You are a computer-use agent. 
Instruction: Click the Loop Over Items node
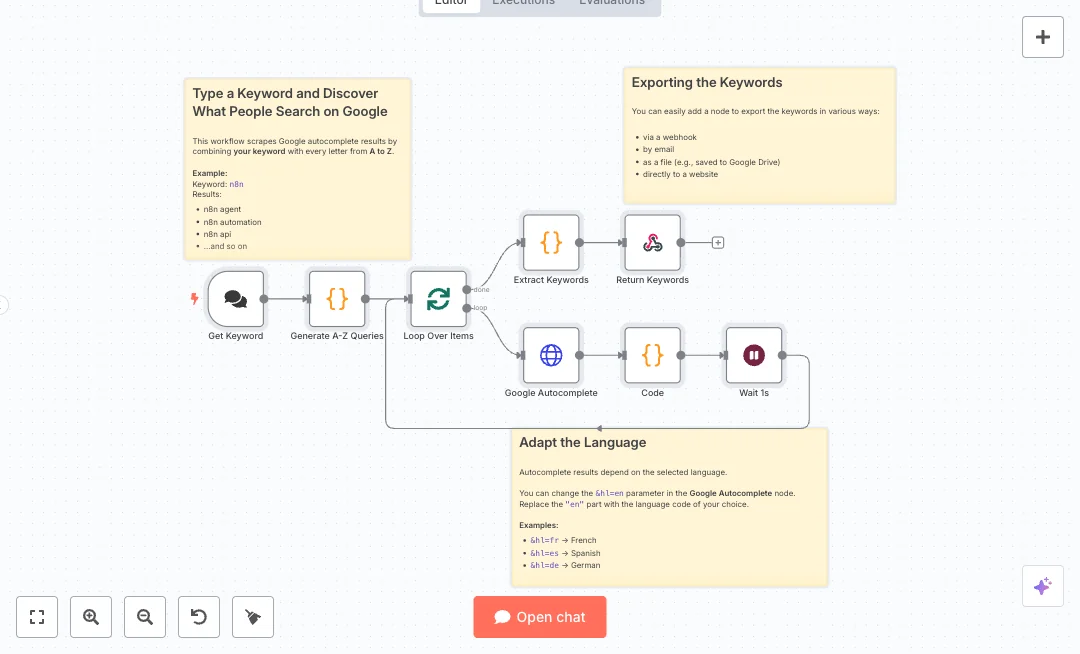point(438,298)
